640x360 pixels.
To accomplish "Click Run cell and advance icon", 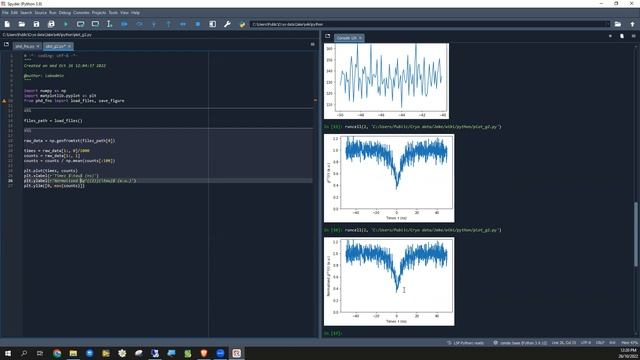I will [95, 24].
